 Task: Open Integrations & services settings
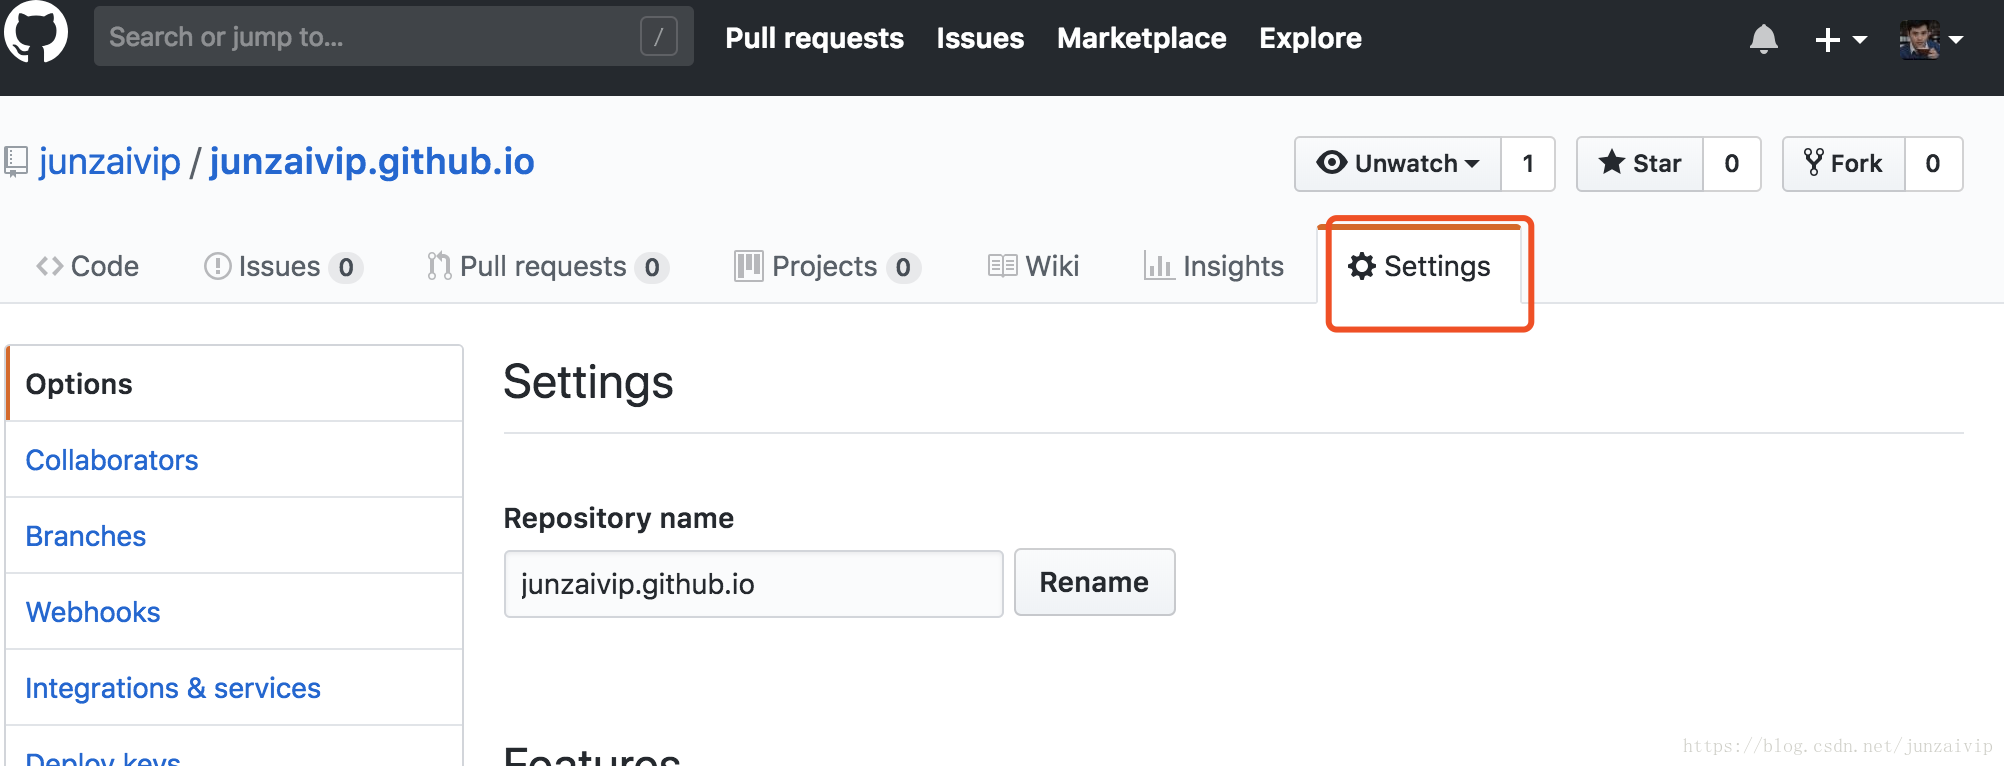tap(234, 688)
